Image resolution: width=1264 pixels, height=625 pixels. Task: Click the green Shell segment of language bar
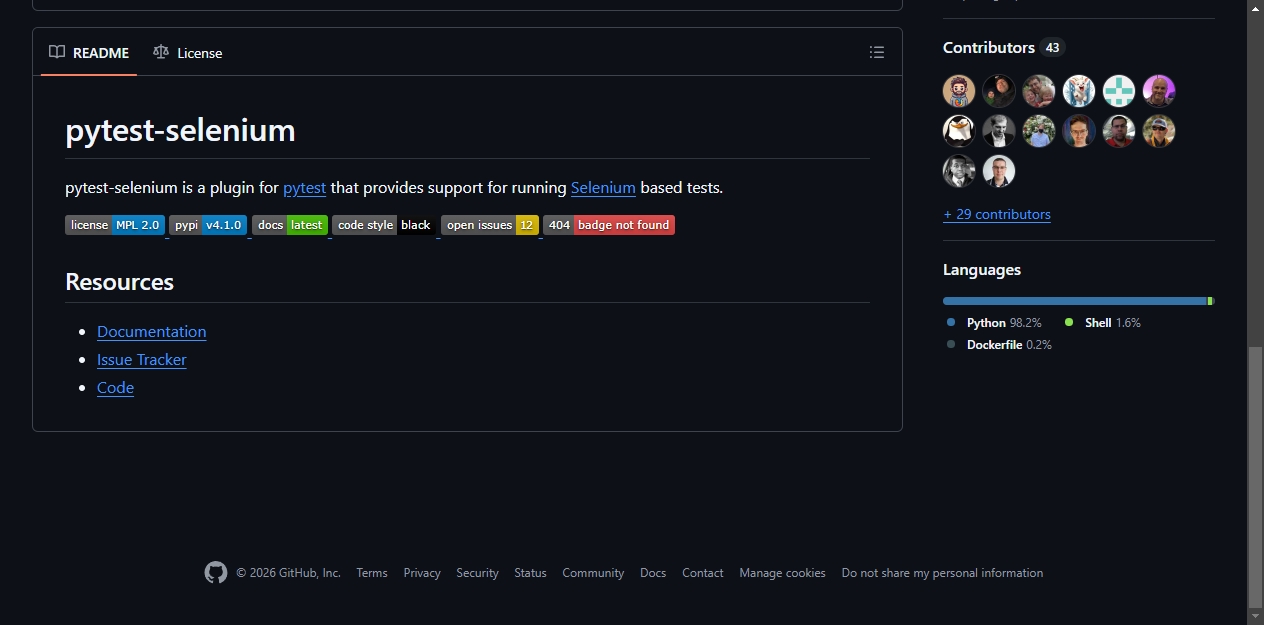tap(1210, 301)
